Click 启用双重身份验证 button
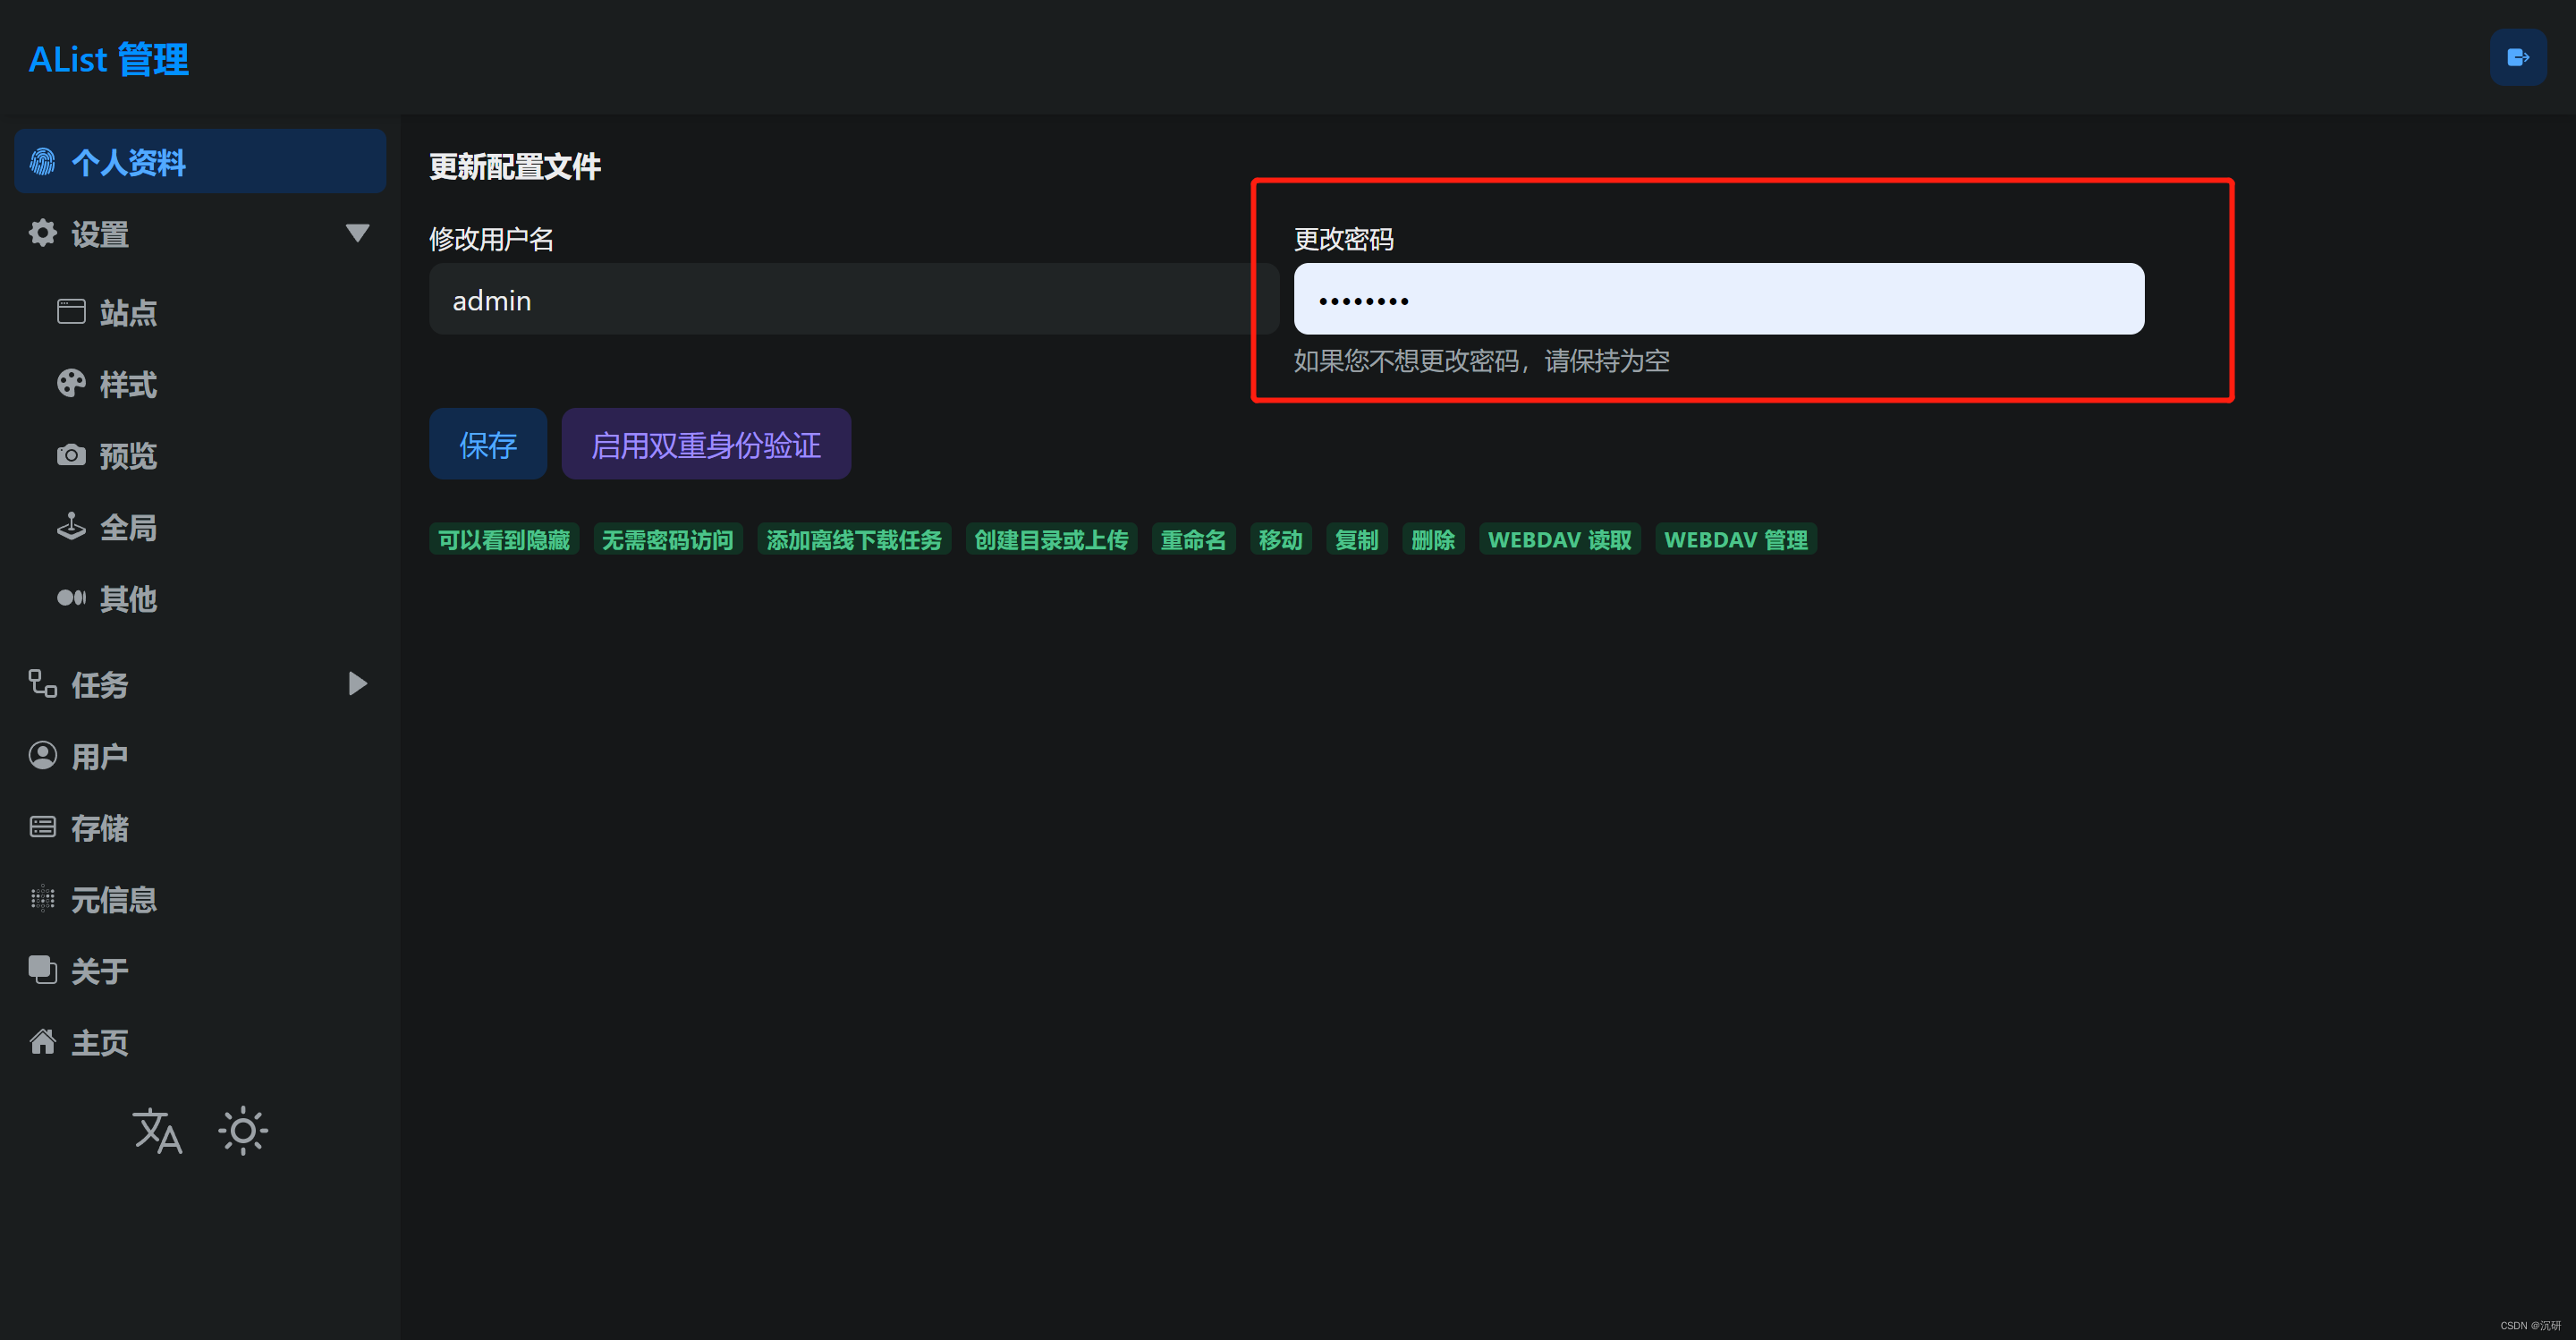Image resolution: width=2576 pixels, height=1340 pixels. tap(706, 444)
